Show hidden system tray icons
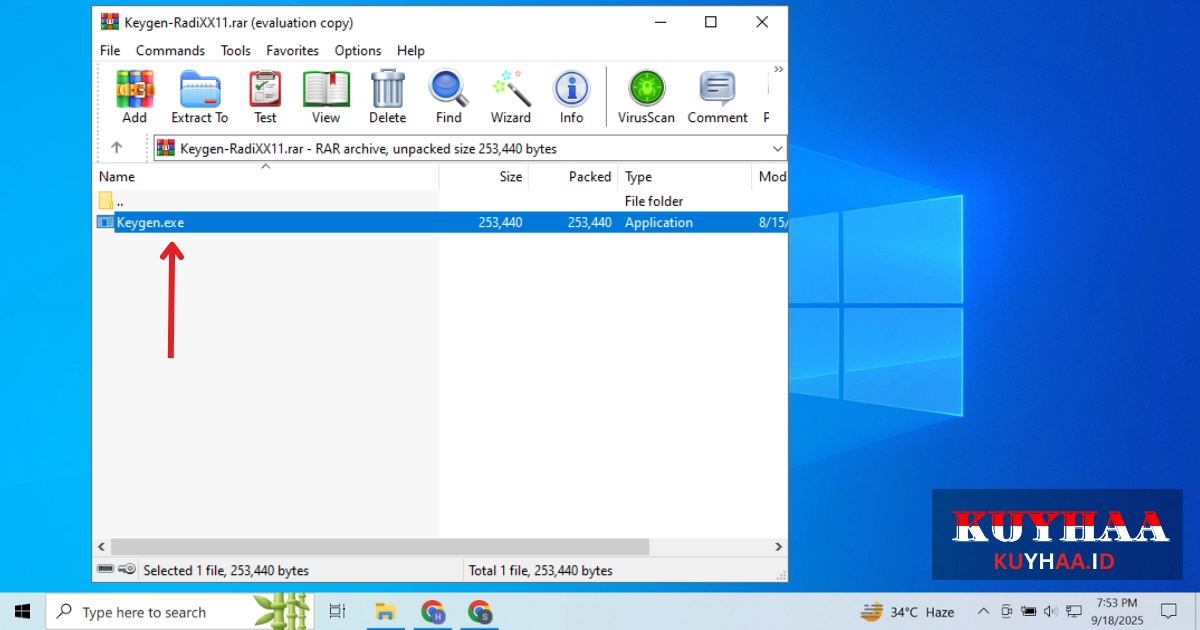The width and height of the screenshot is (1200, 630). pos(983,611)
